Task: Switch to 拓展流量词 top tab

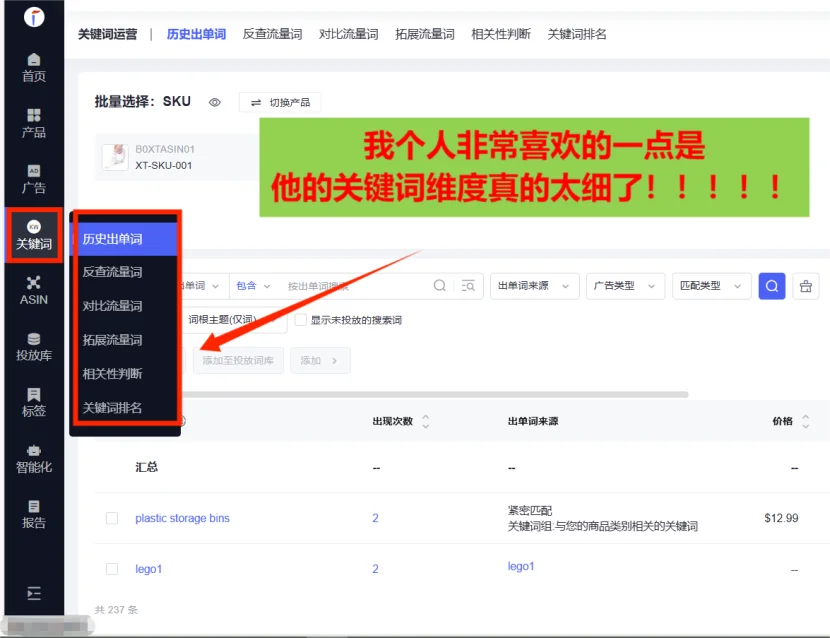Action: pyautogui.click(x=425, y=34)
